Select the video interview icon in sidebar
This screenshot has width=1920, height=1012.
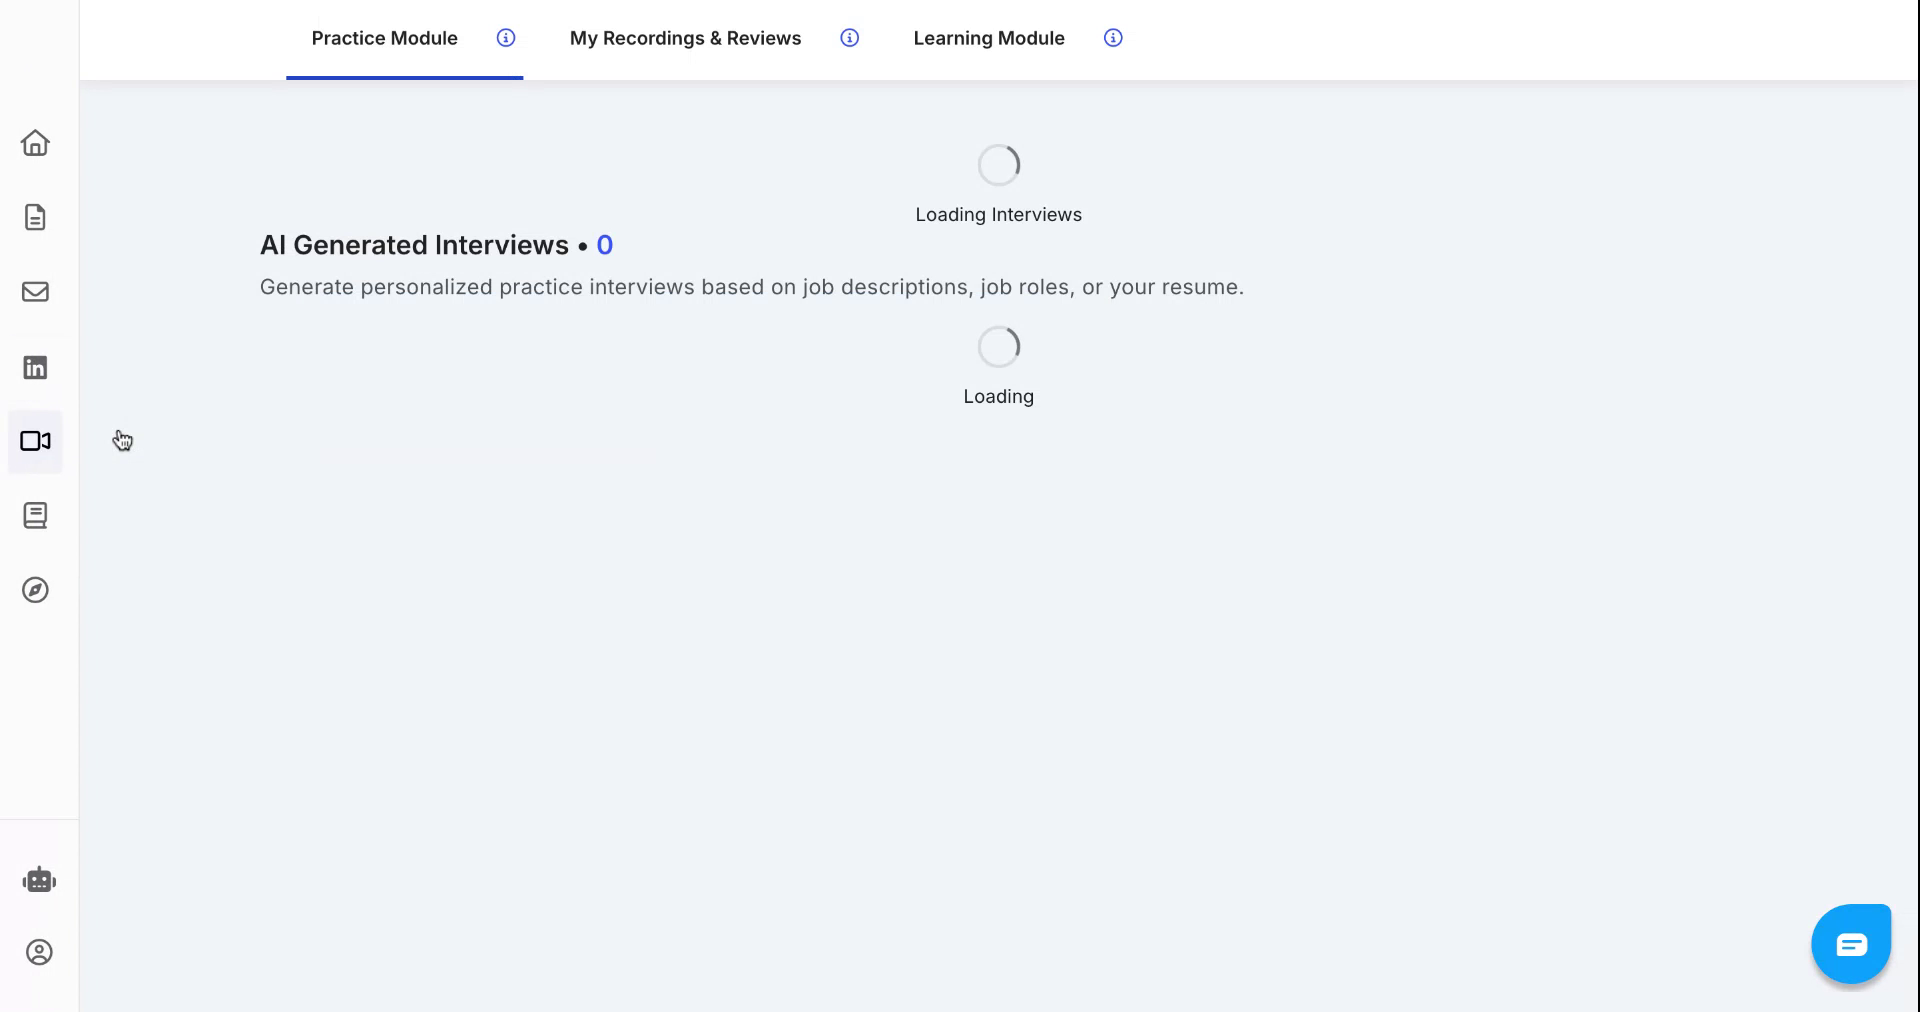pos(35,441)
